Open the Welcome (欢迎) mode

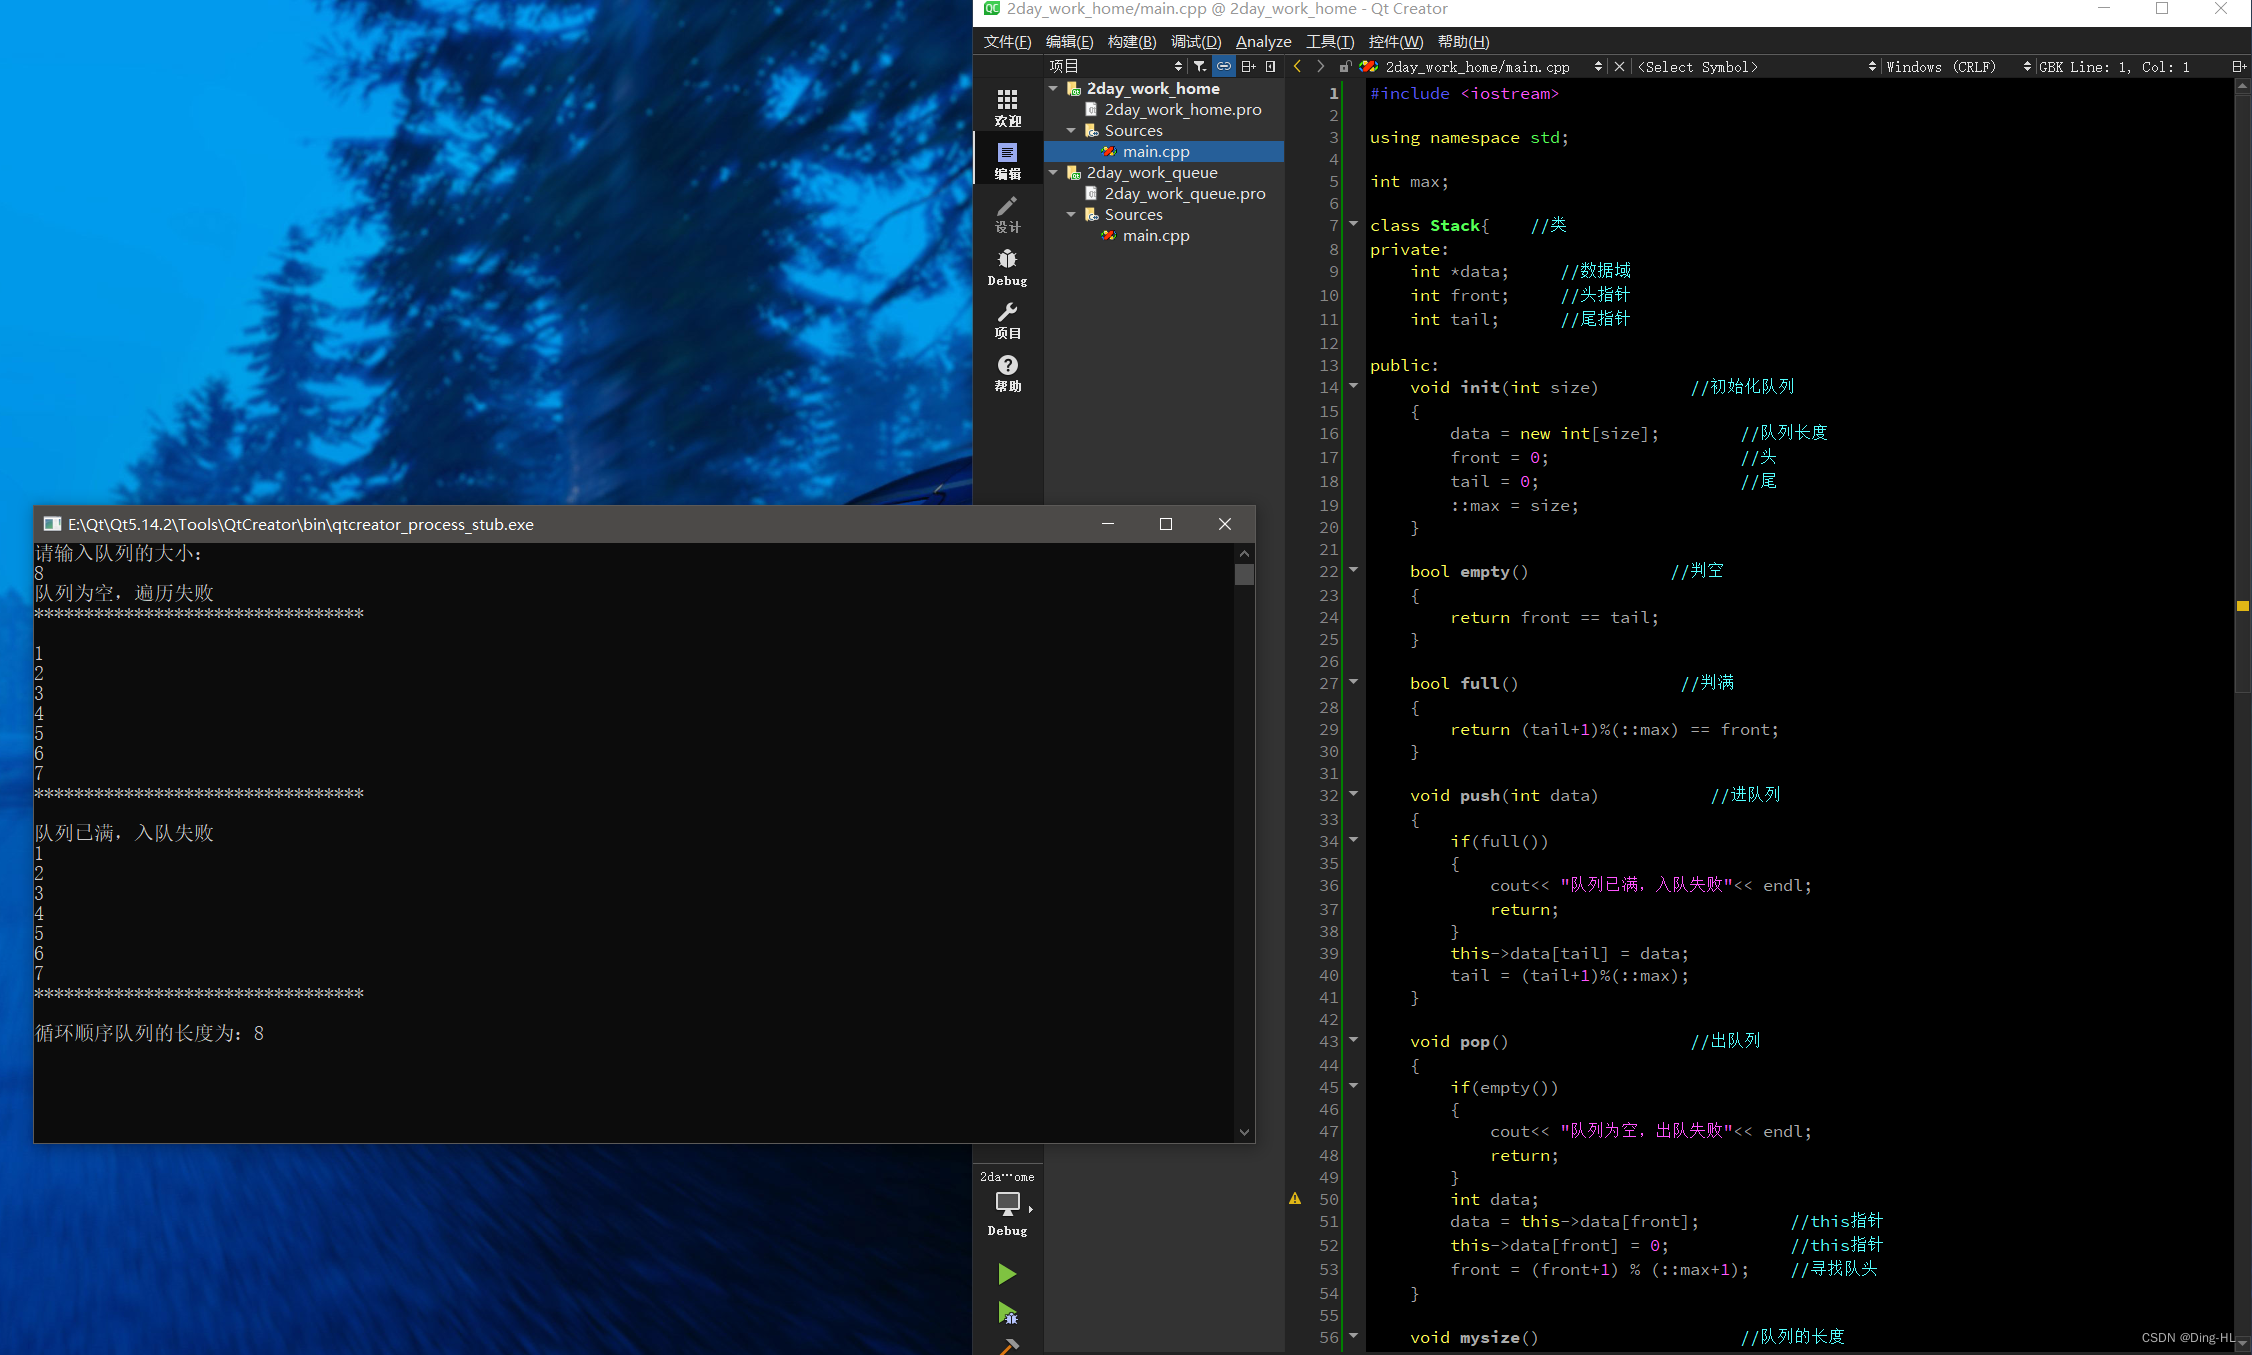(1007, 107)
